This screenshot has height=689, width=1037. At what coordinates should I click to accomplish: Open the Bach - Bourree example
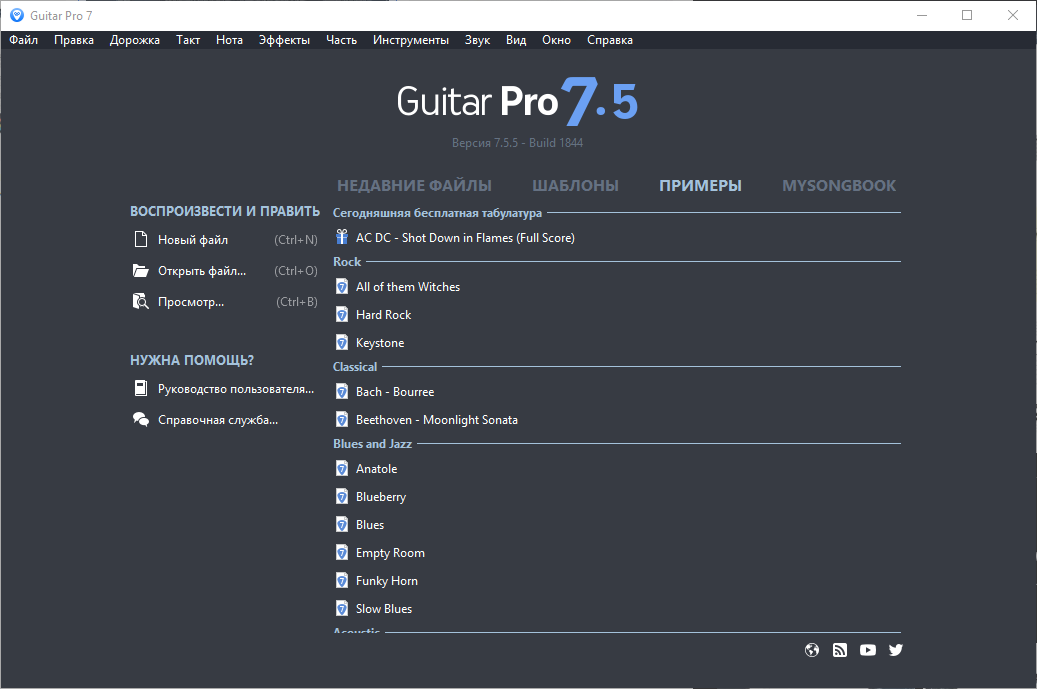tap(395, 391)
